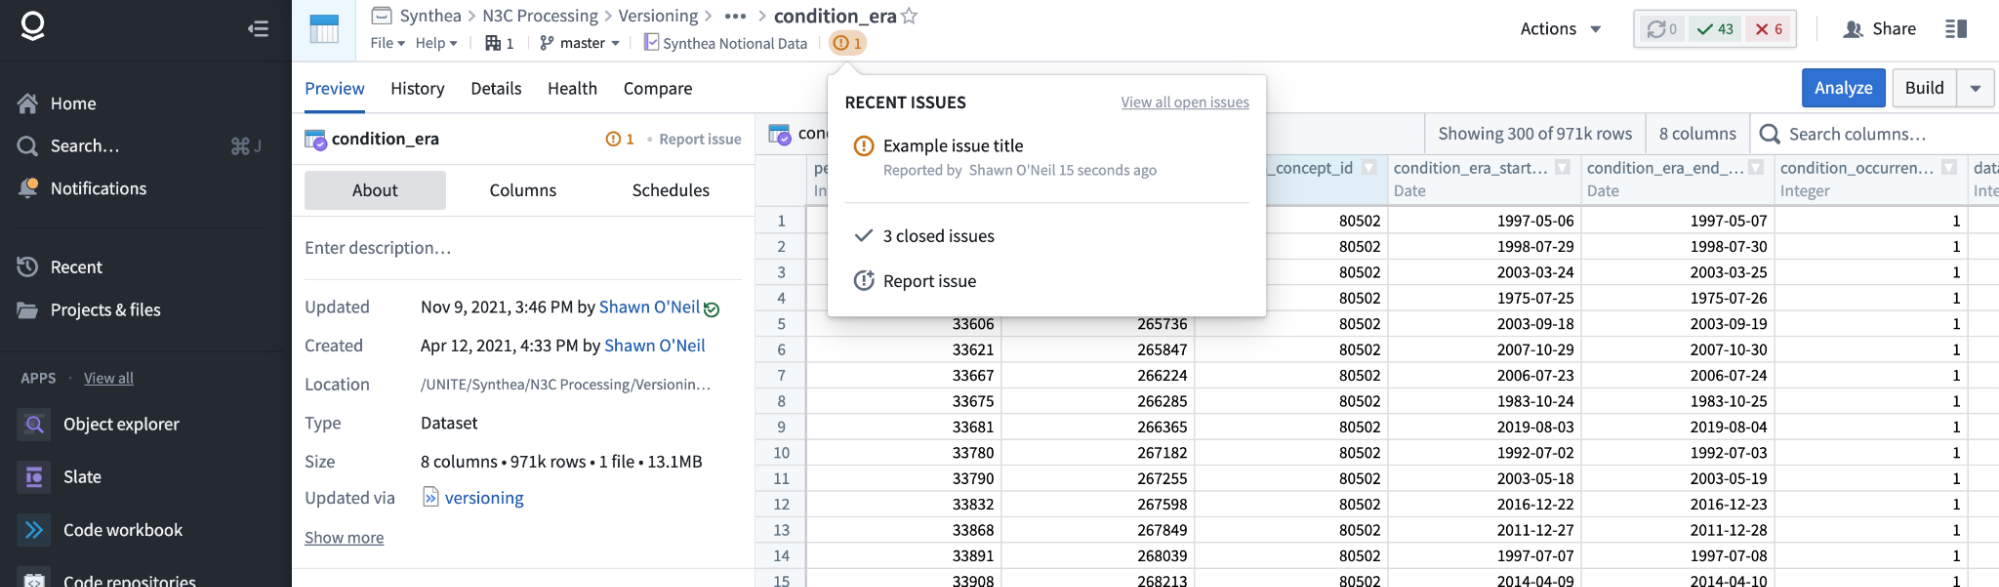The height and width of the screenshot is (587, 1999).
Task: Click View all open issues link
Action: click(x=1184, y=102)
